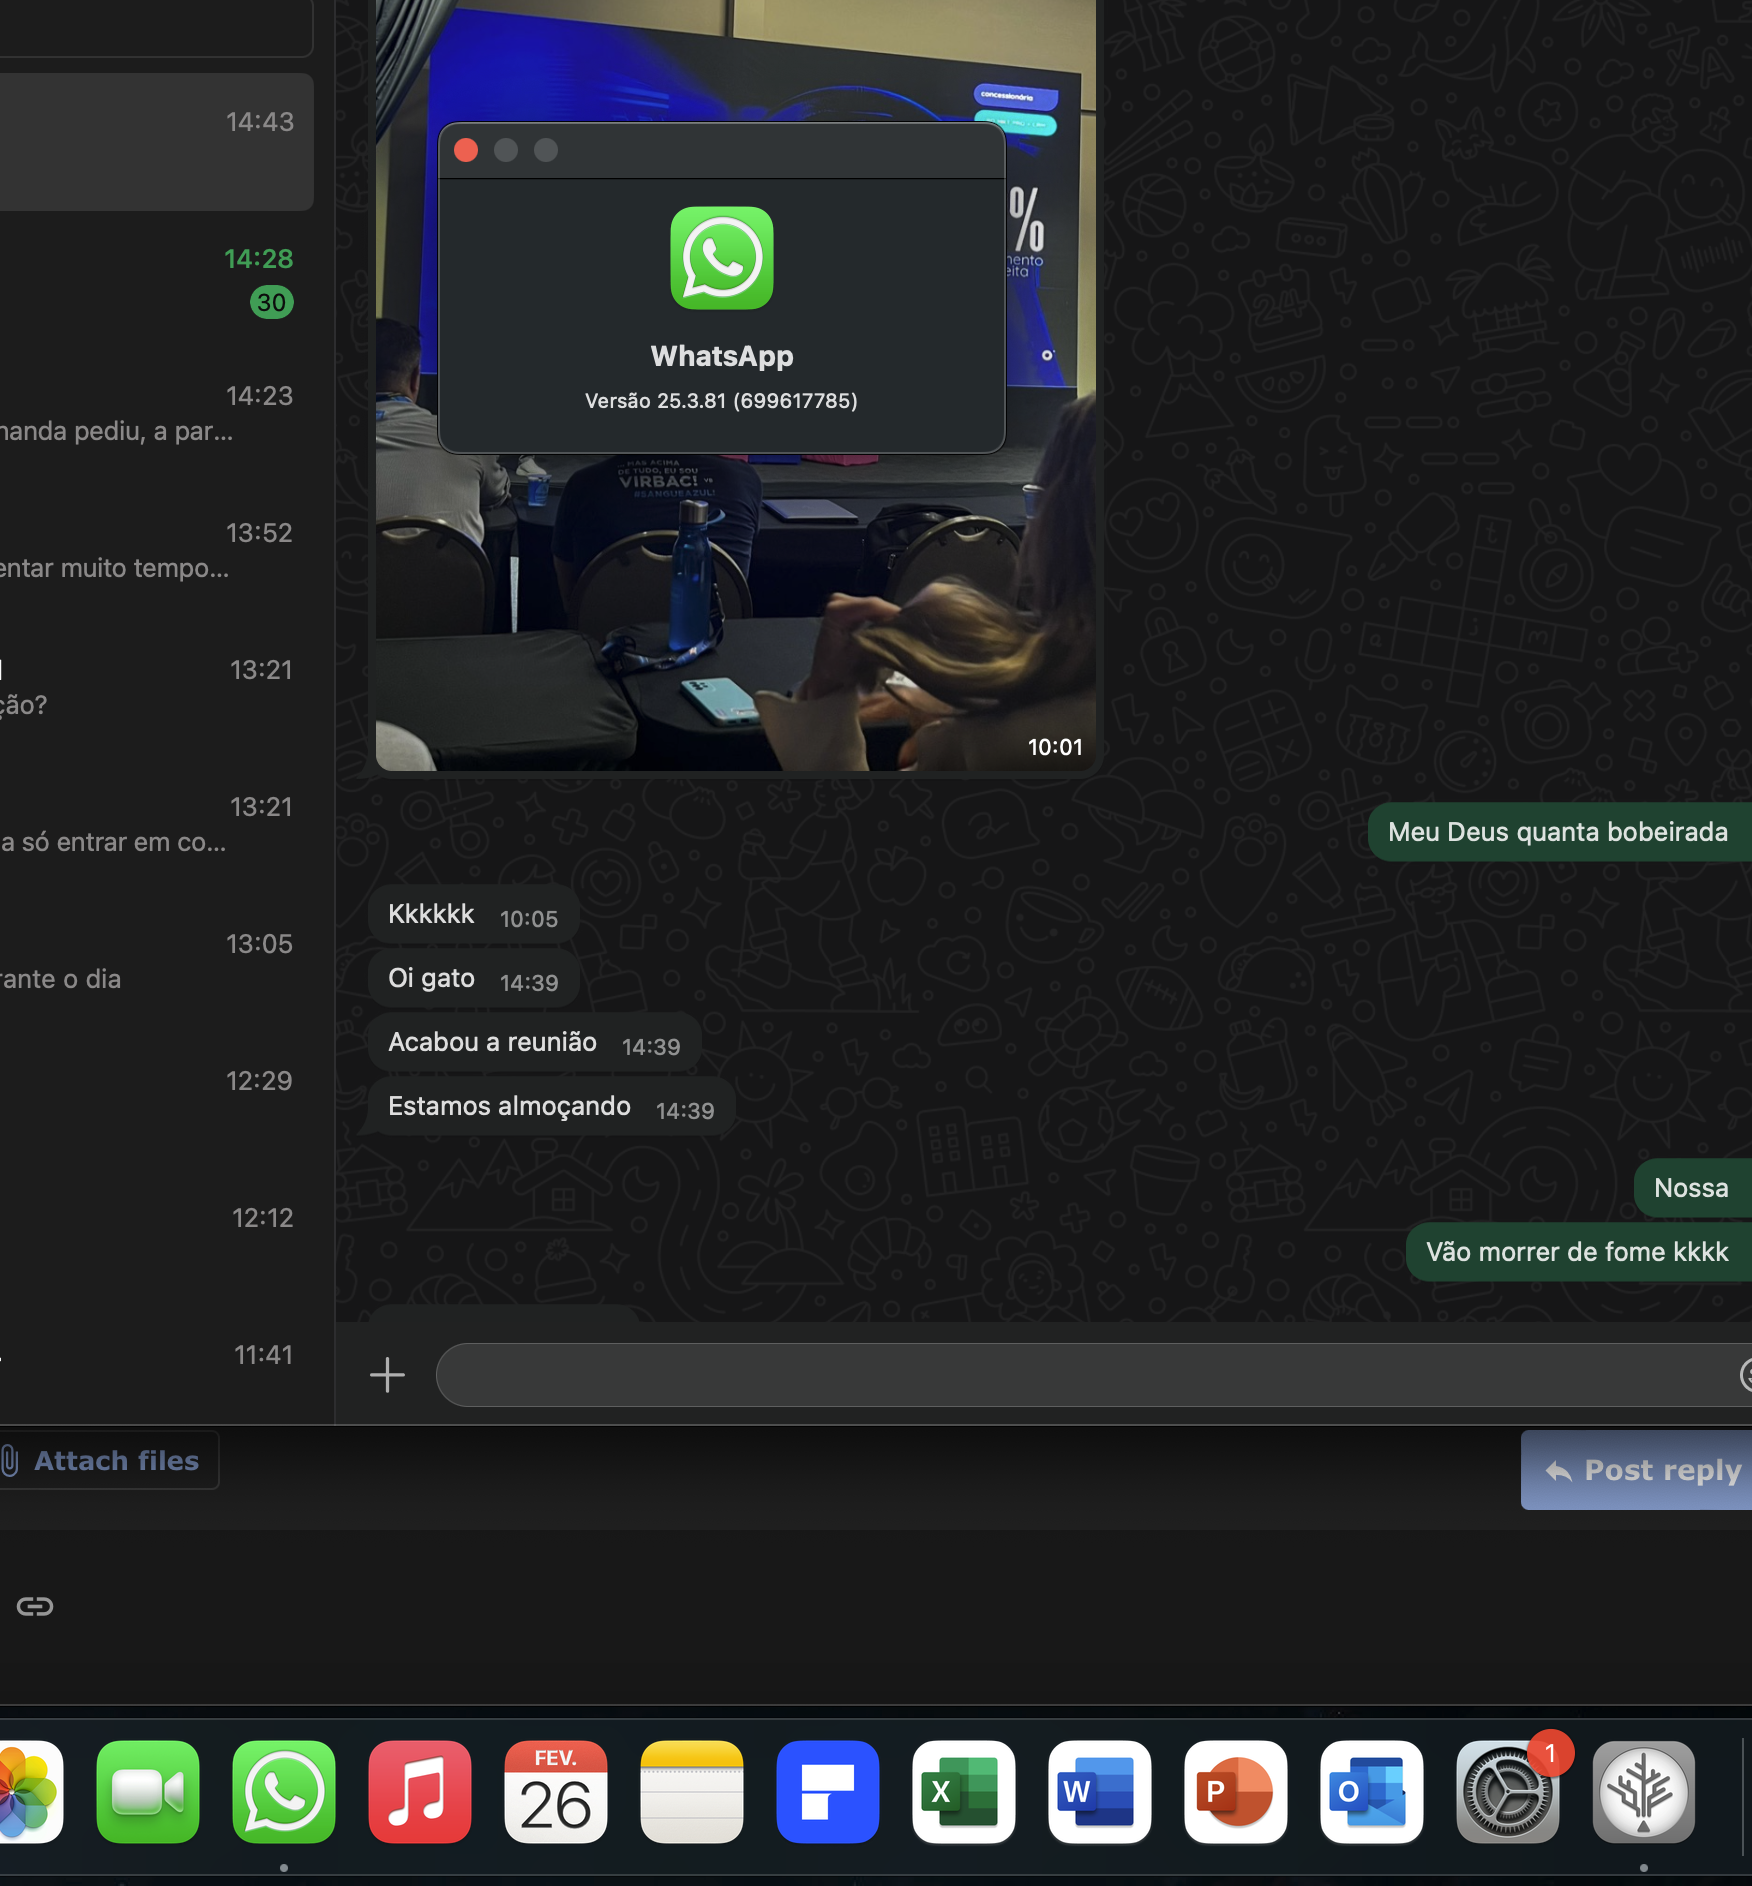This screenshot has width=1752, height=1886.
Task: Click the "Oi gato" message
Action: tap(473, 978)
